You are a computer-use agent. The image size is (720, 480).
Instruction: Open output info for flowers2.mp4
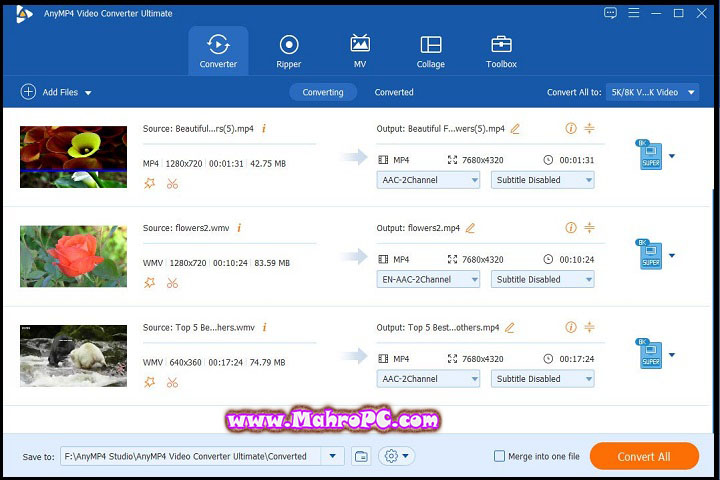coord(571,227)
